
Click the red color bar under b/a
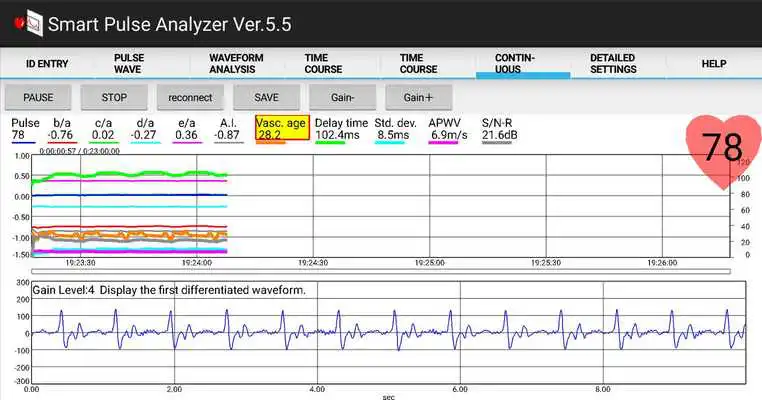click(x=62, y=143)
